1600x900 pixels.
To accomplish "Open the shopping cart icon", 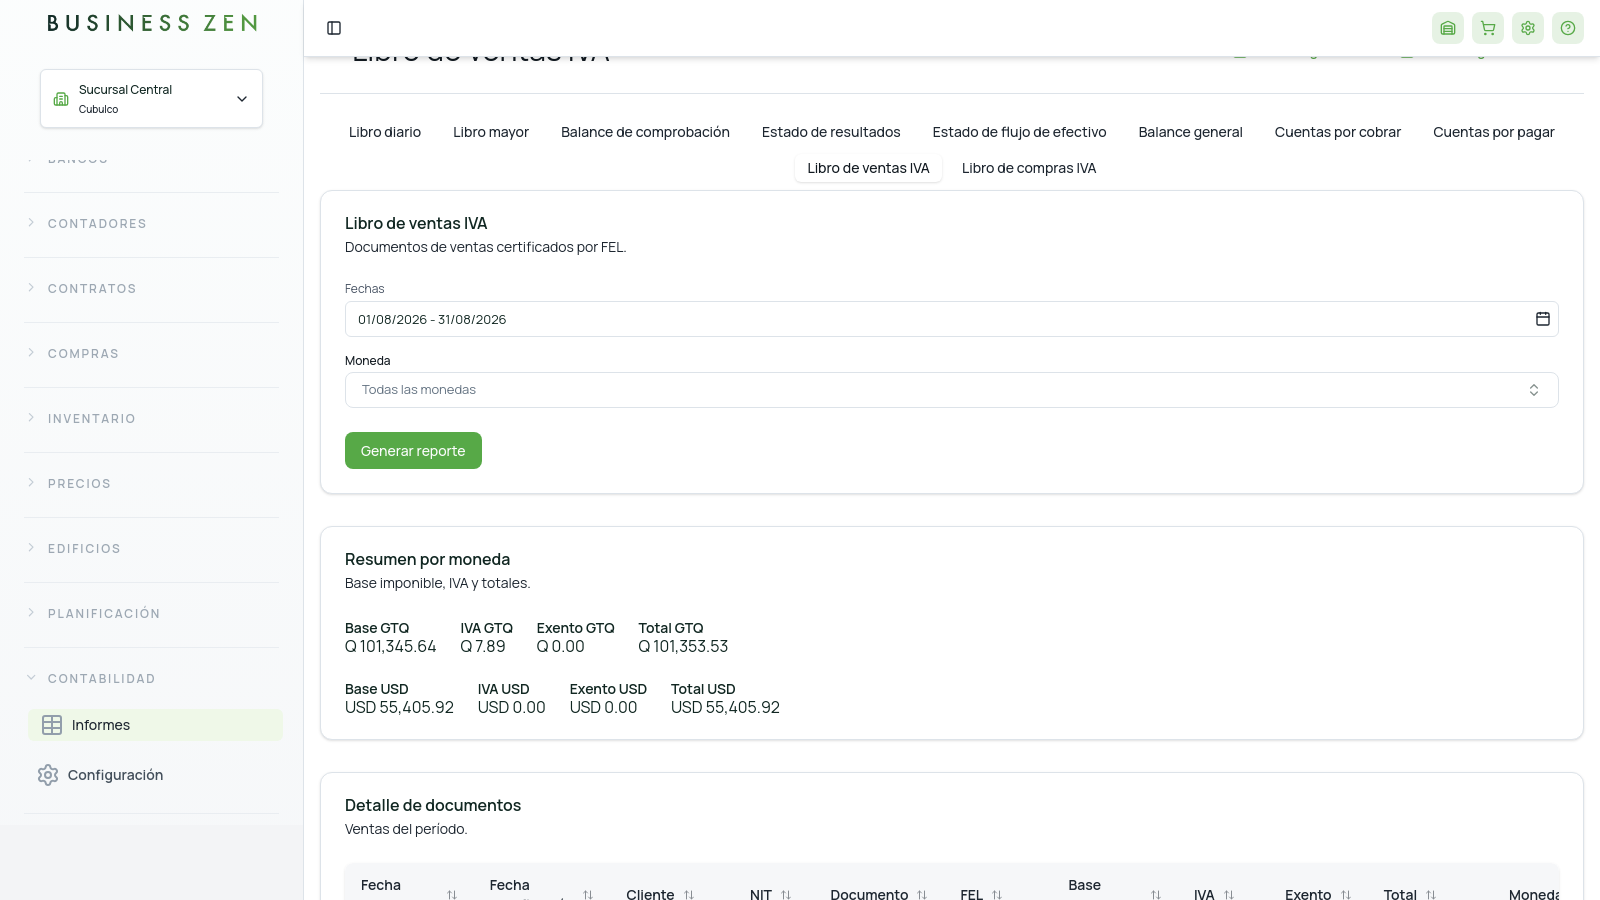I will tap(1488, 28).
